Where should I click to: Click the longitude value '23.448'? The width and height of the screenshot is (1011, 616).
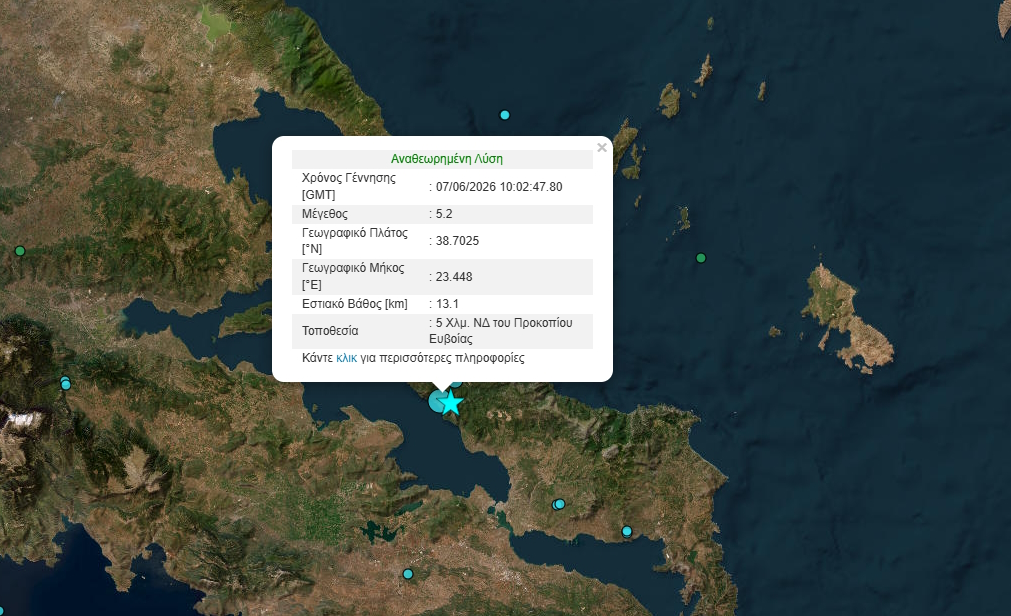454,277
